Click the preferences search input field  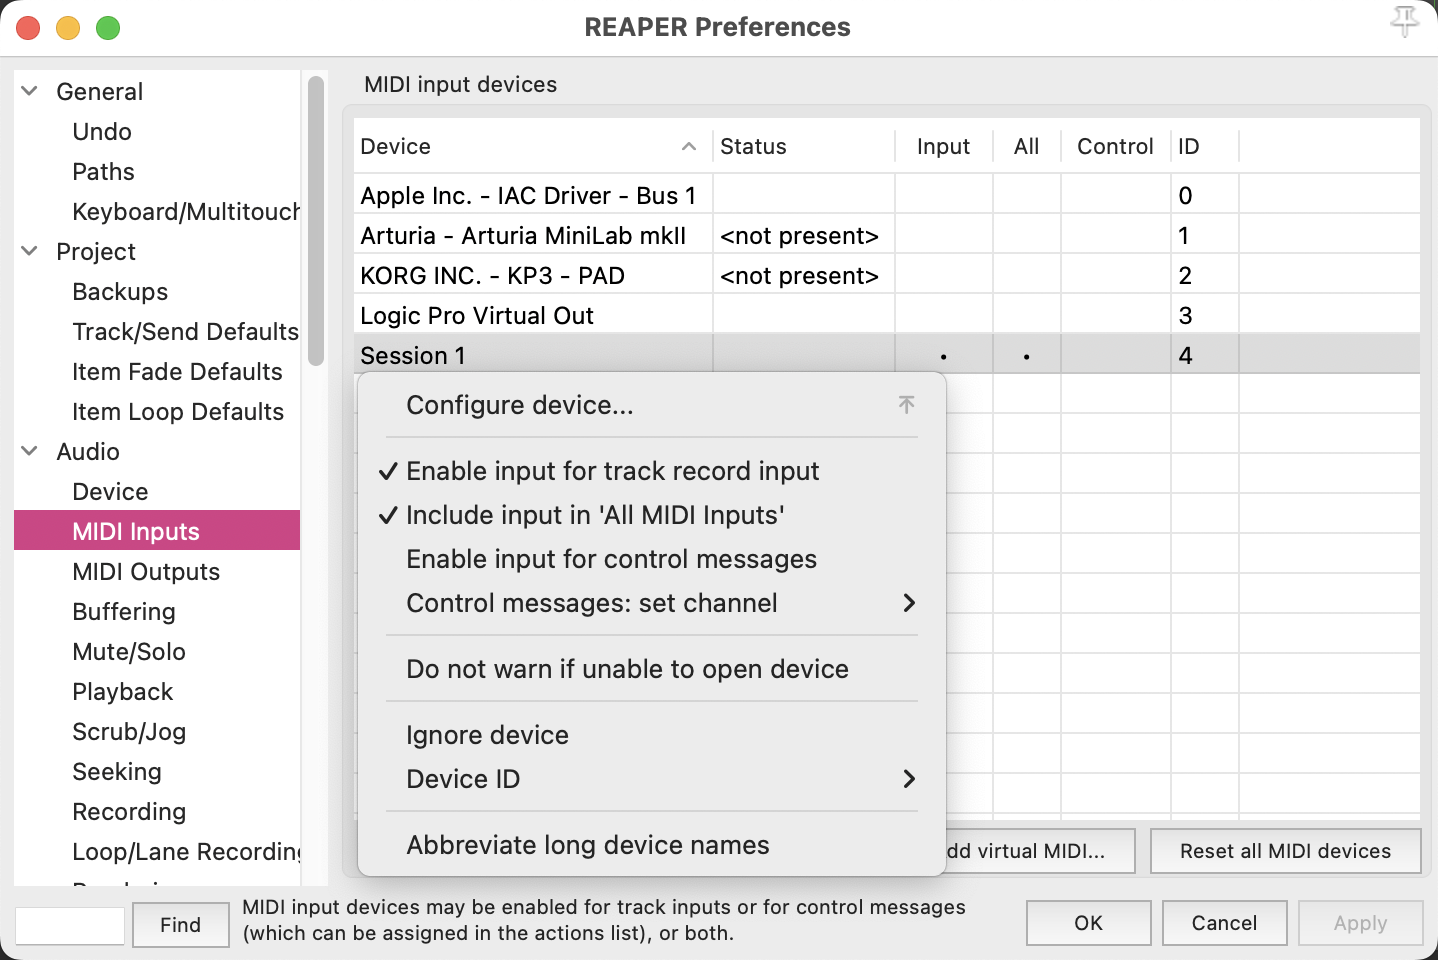click(70, 925)
